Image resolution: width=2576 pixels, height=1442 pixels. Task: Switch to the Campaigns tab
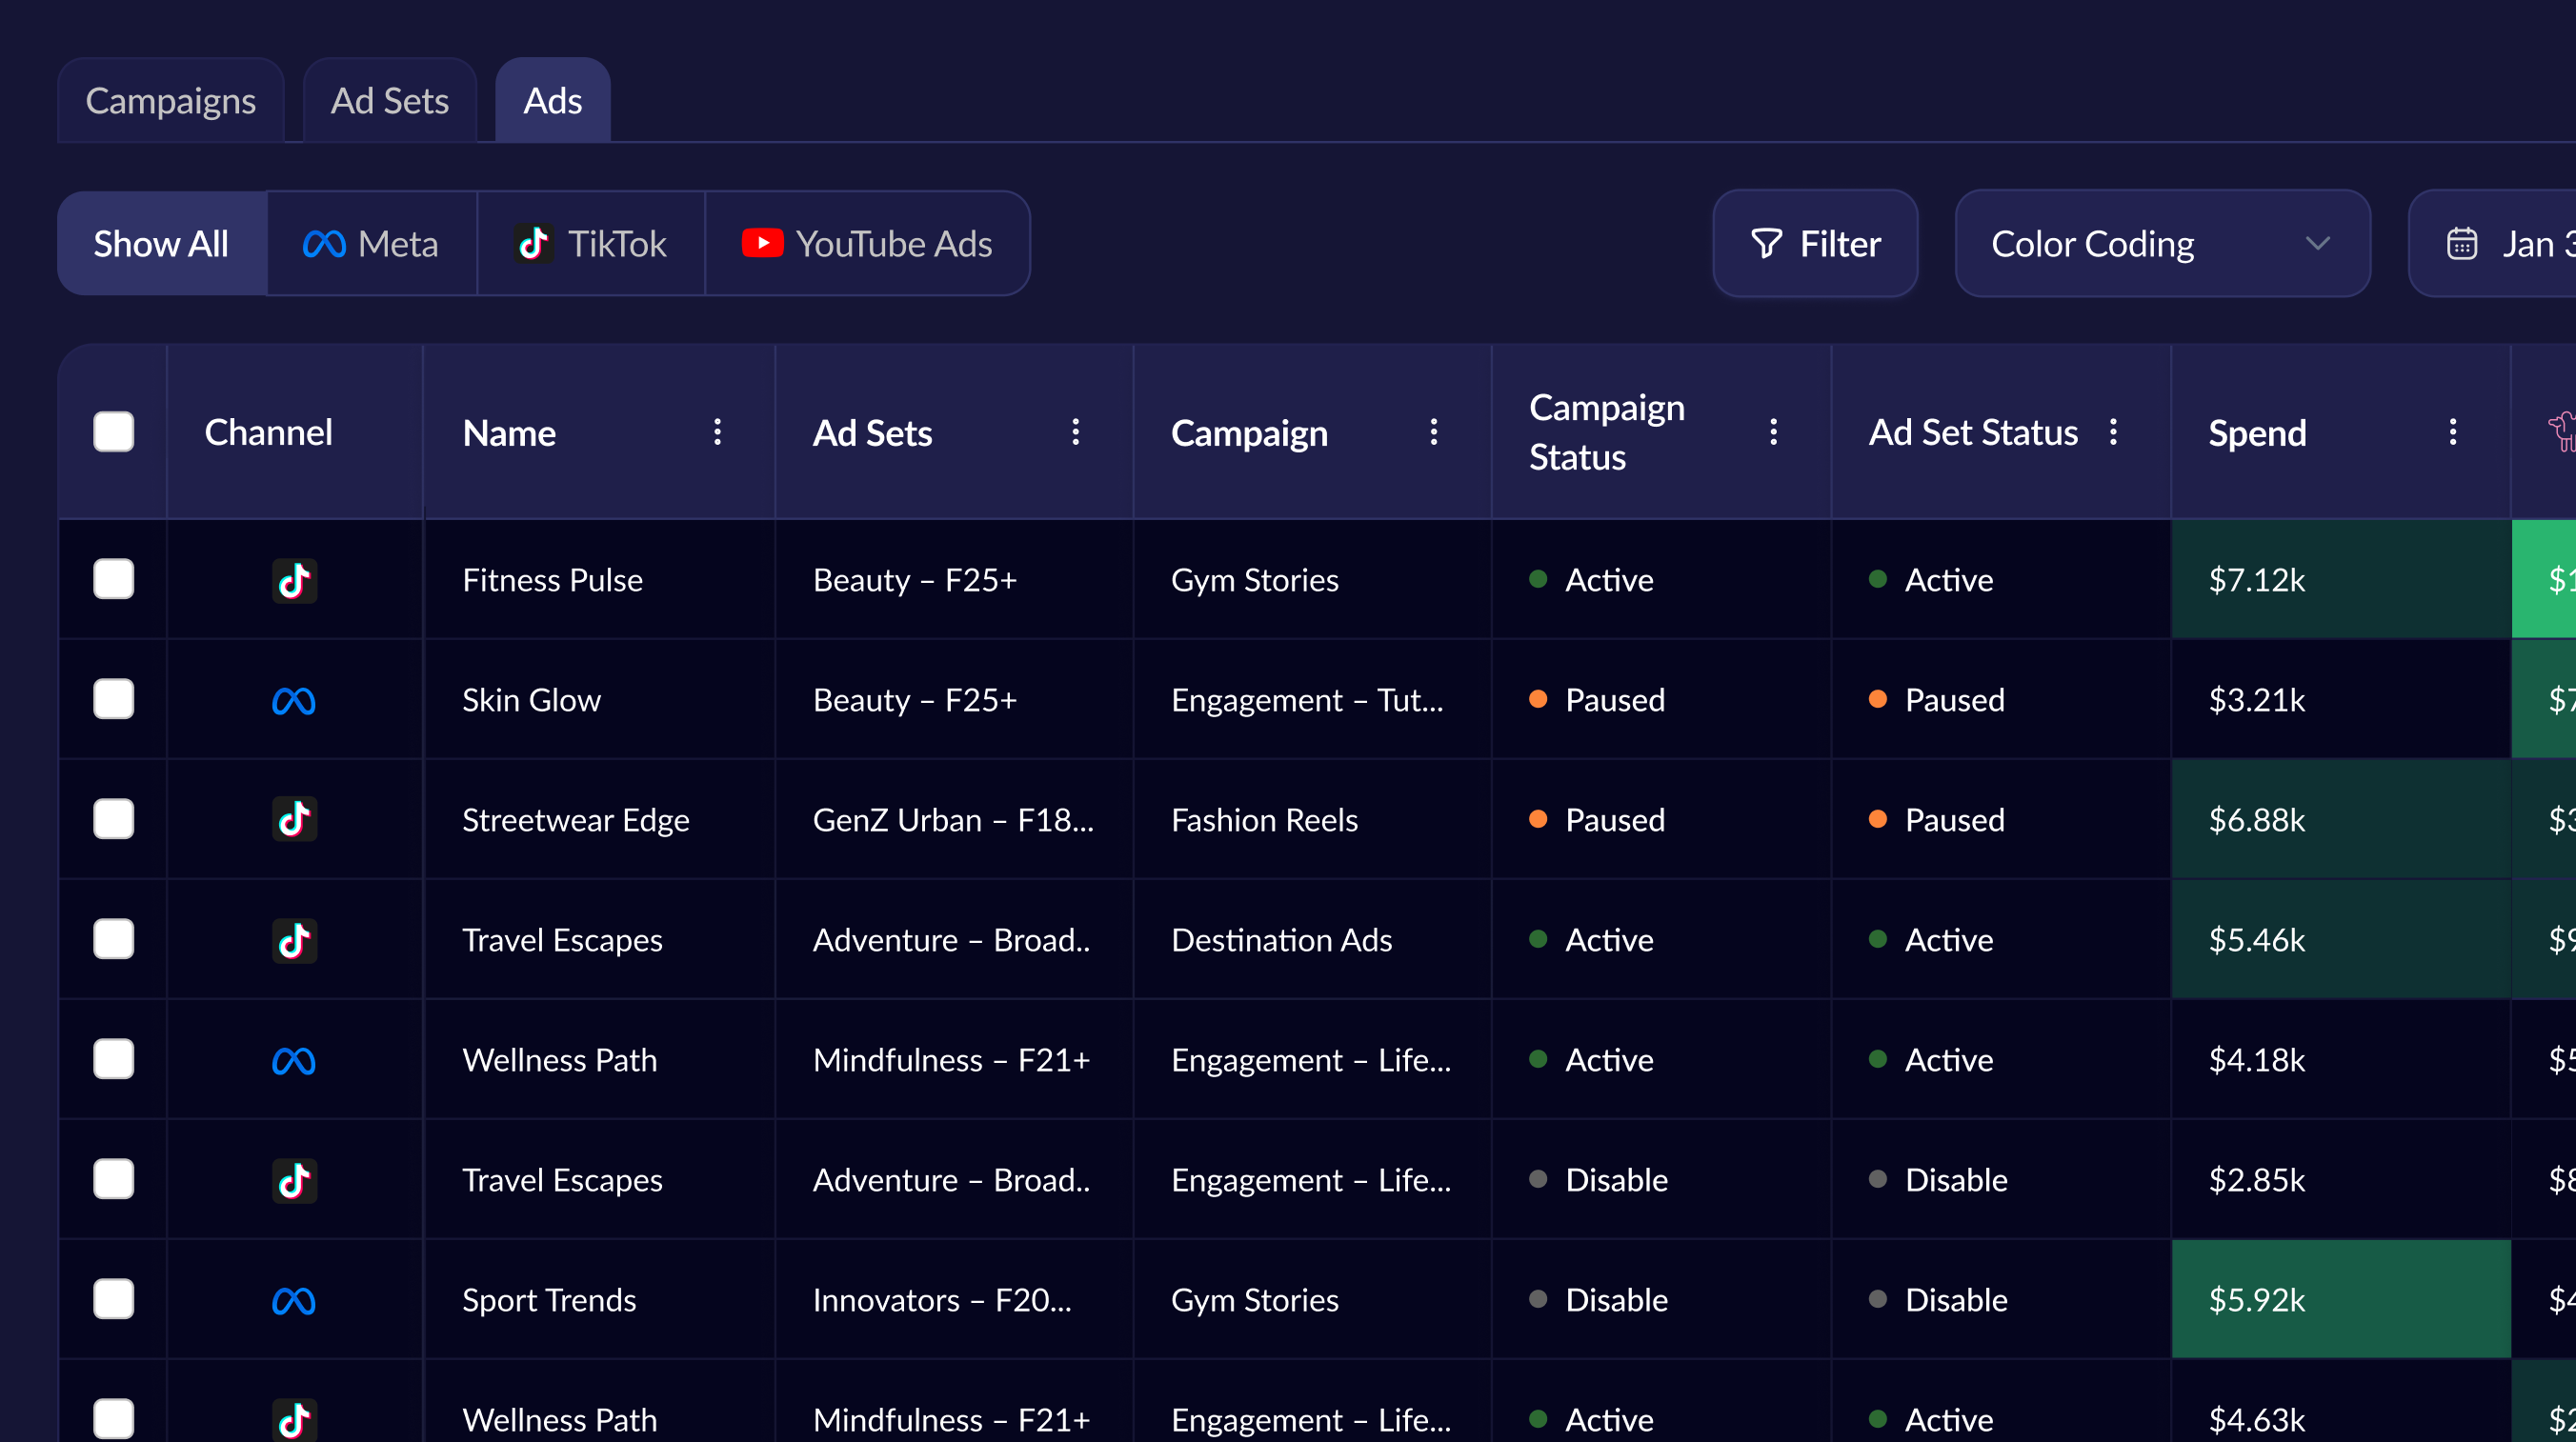(171, 101)
